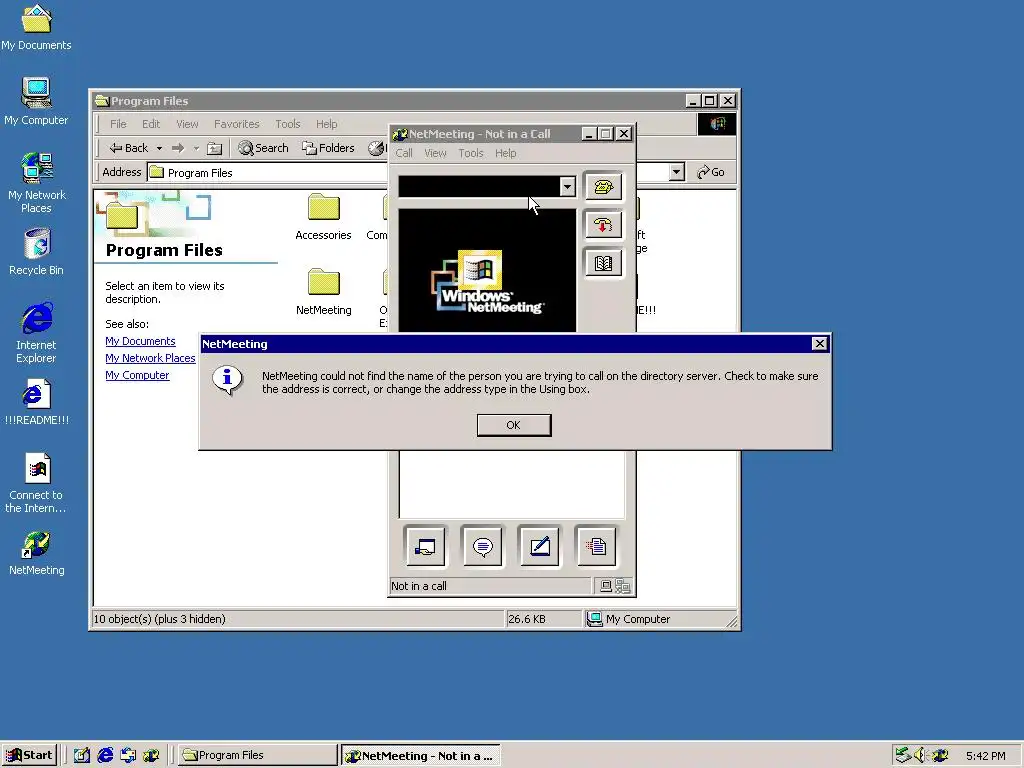1024x768 pixels.
Task: Click the 5:42 PM clock
Action: tap(985, 756)
